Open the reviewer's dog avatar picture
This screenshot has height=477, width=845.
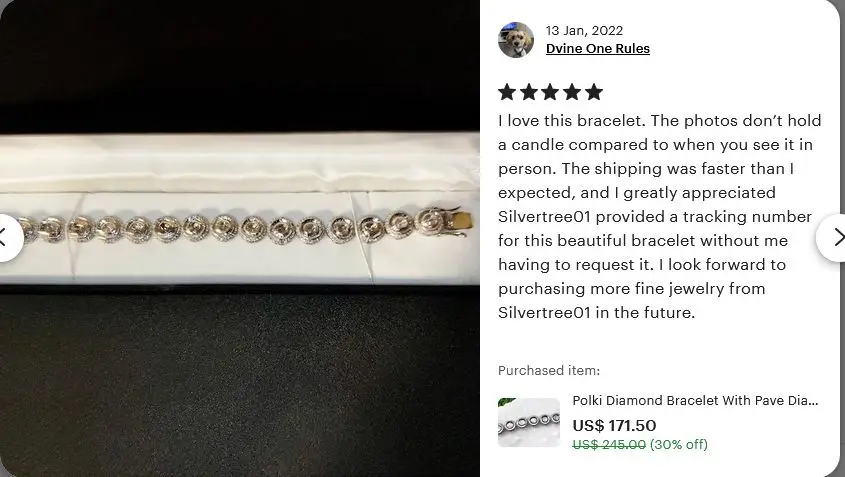[516, 40]
